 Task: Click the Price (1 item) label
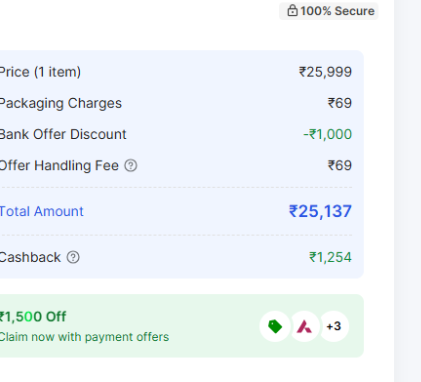[x=40, y=72]
